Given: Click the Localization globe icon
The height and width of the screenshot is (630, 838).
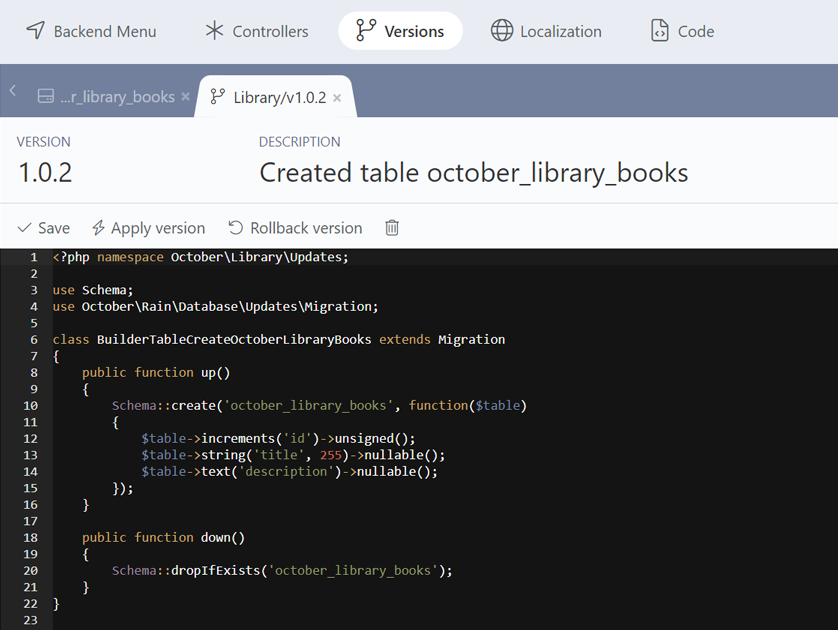Looking at the screenshot, I should (x=502, y=30).
